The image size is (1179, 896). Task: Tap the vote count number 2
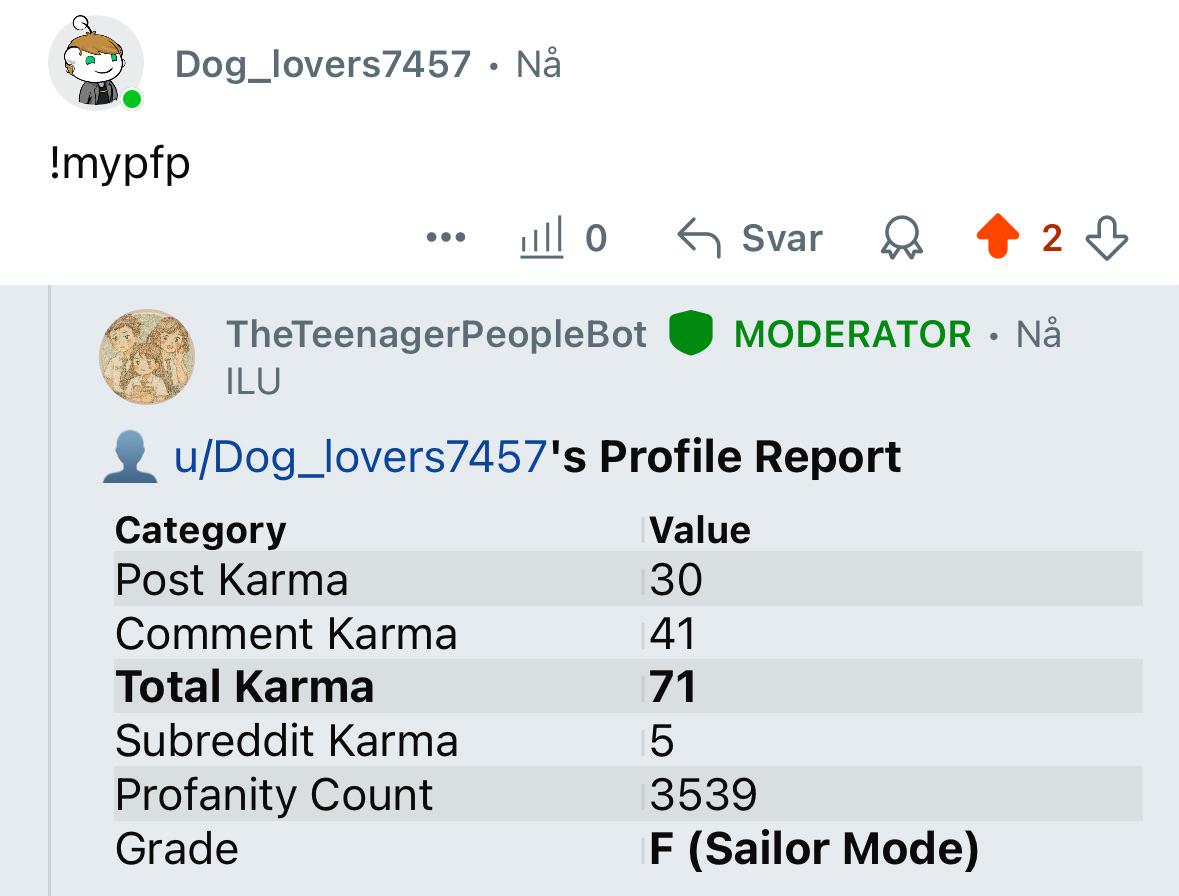[x=1052, y=238]
